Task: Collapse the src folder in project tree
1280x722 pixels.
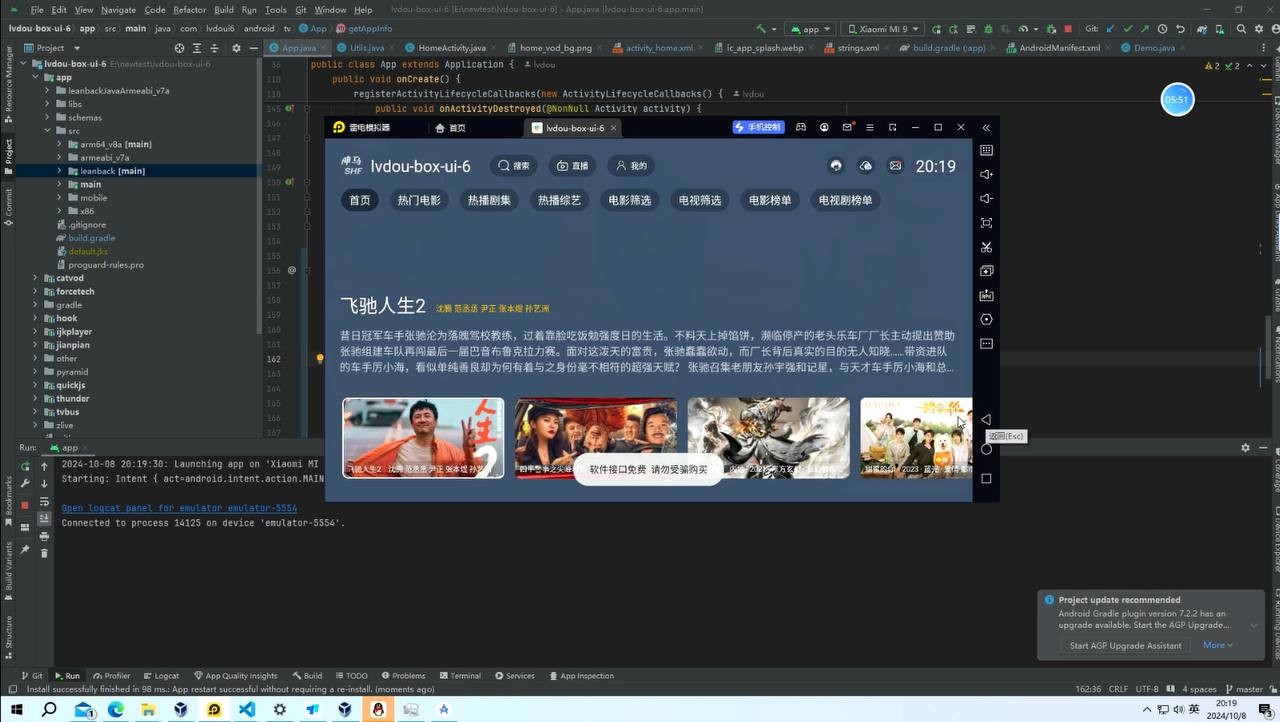Action: coord(47,131)
